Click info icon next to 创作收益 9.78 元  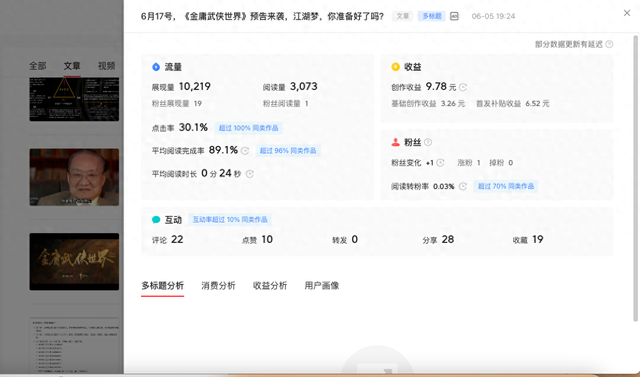pyautogui.click(x=463, y=87)
